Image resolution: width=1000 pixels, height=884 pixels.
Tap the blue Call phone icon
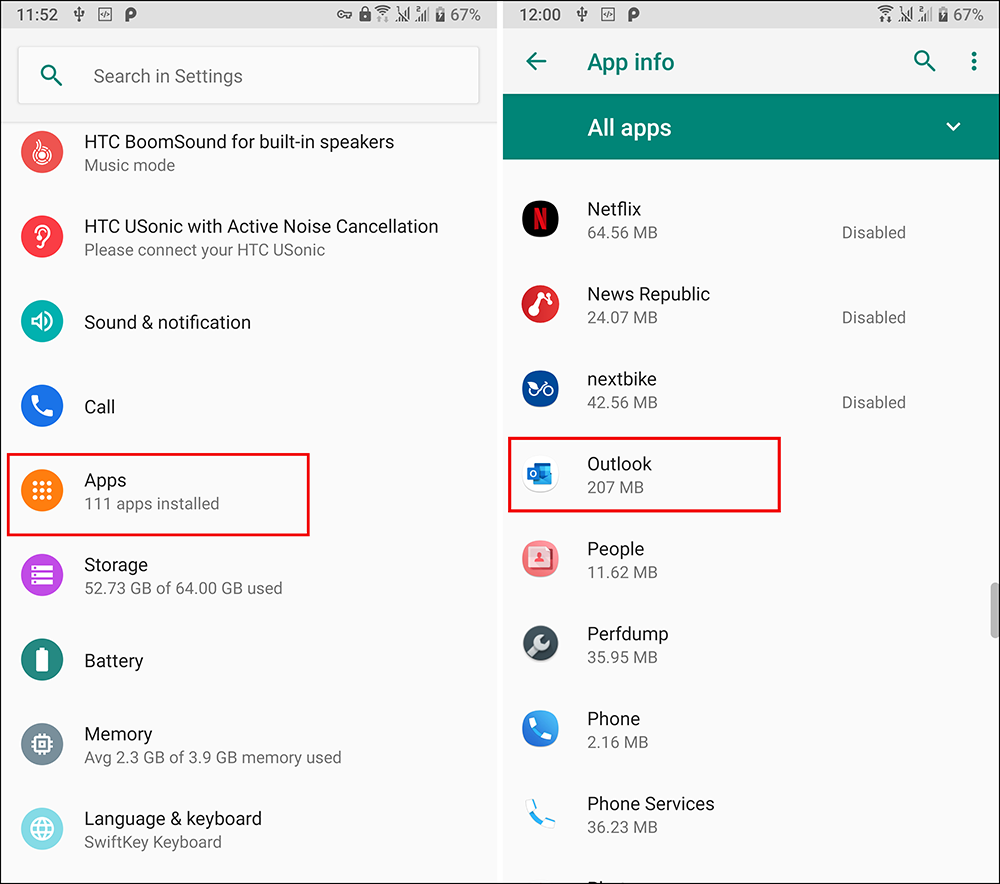tap(42, 406)
